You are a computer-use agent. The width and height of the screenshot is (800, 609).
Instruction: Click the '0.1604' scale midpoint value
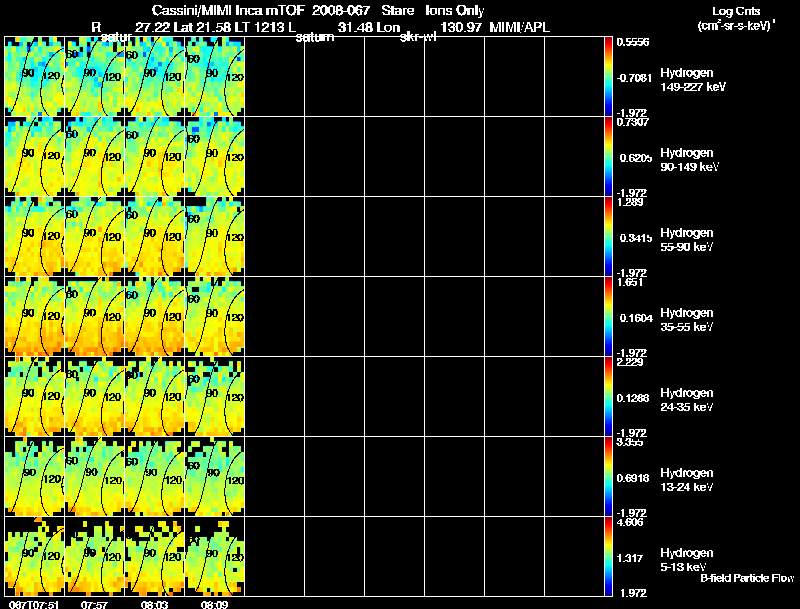(x=636, y=318)
